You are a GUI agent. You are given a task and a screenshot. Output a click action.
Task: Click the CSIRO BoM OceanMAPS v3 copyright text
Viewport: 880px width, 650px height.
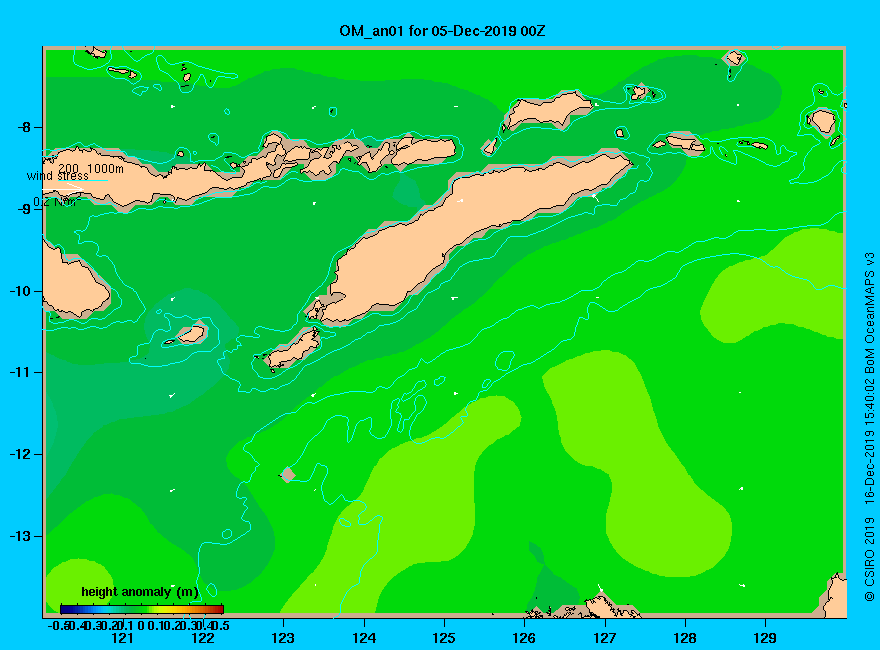(869, 427)
